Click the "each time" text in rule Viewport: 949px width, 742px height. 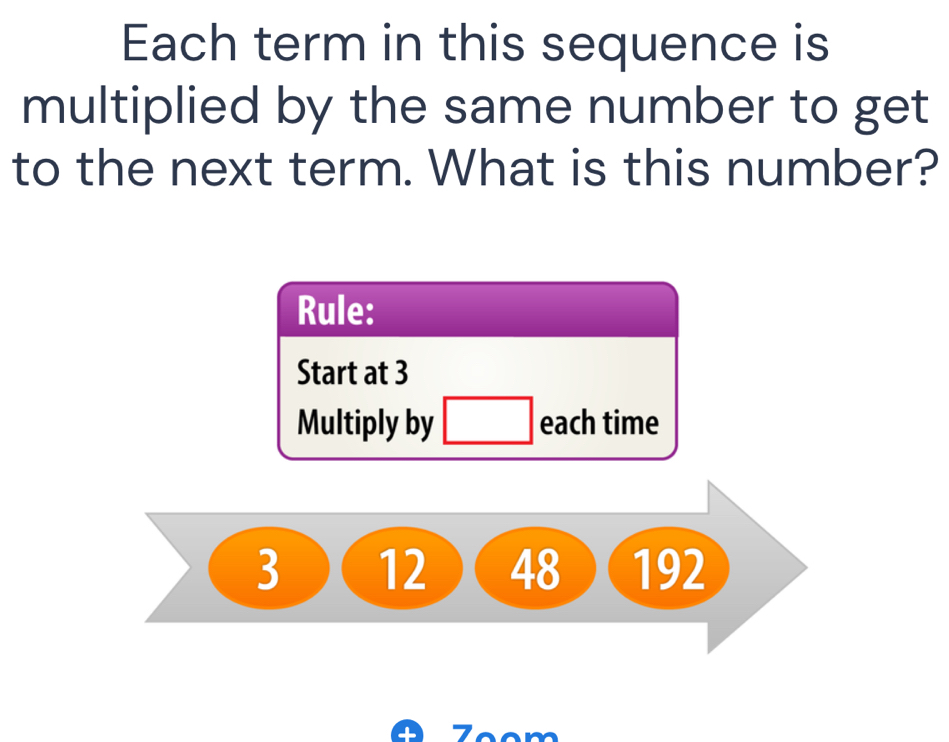pyautogui.click(x=599, y=424)
